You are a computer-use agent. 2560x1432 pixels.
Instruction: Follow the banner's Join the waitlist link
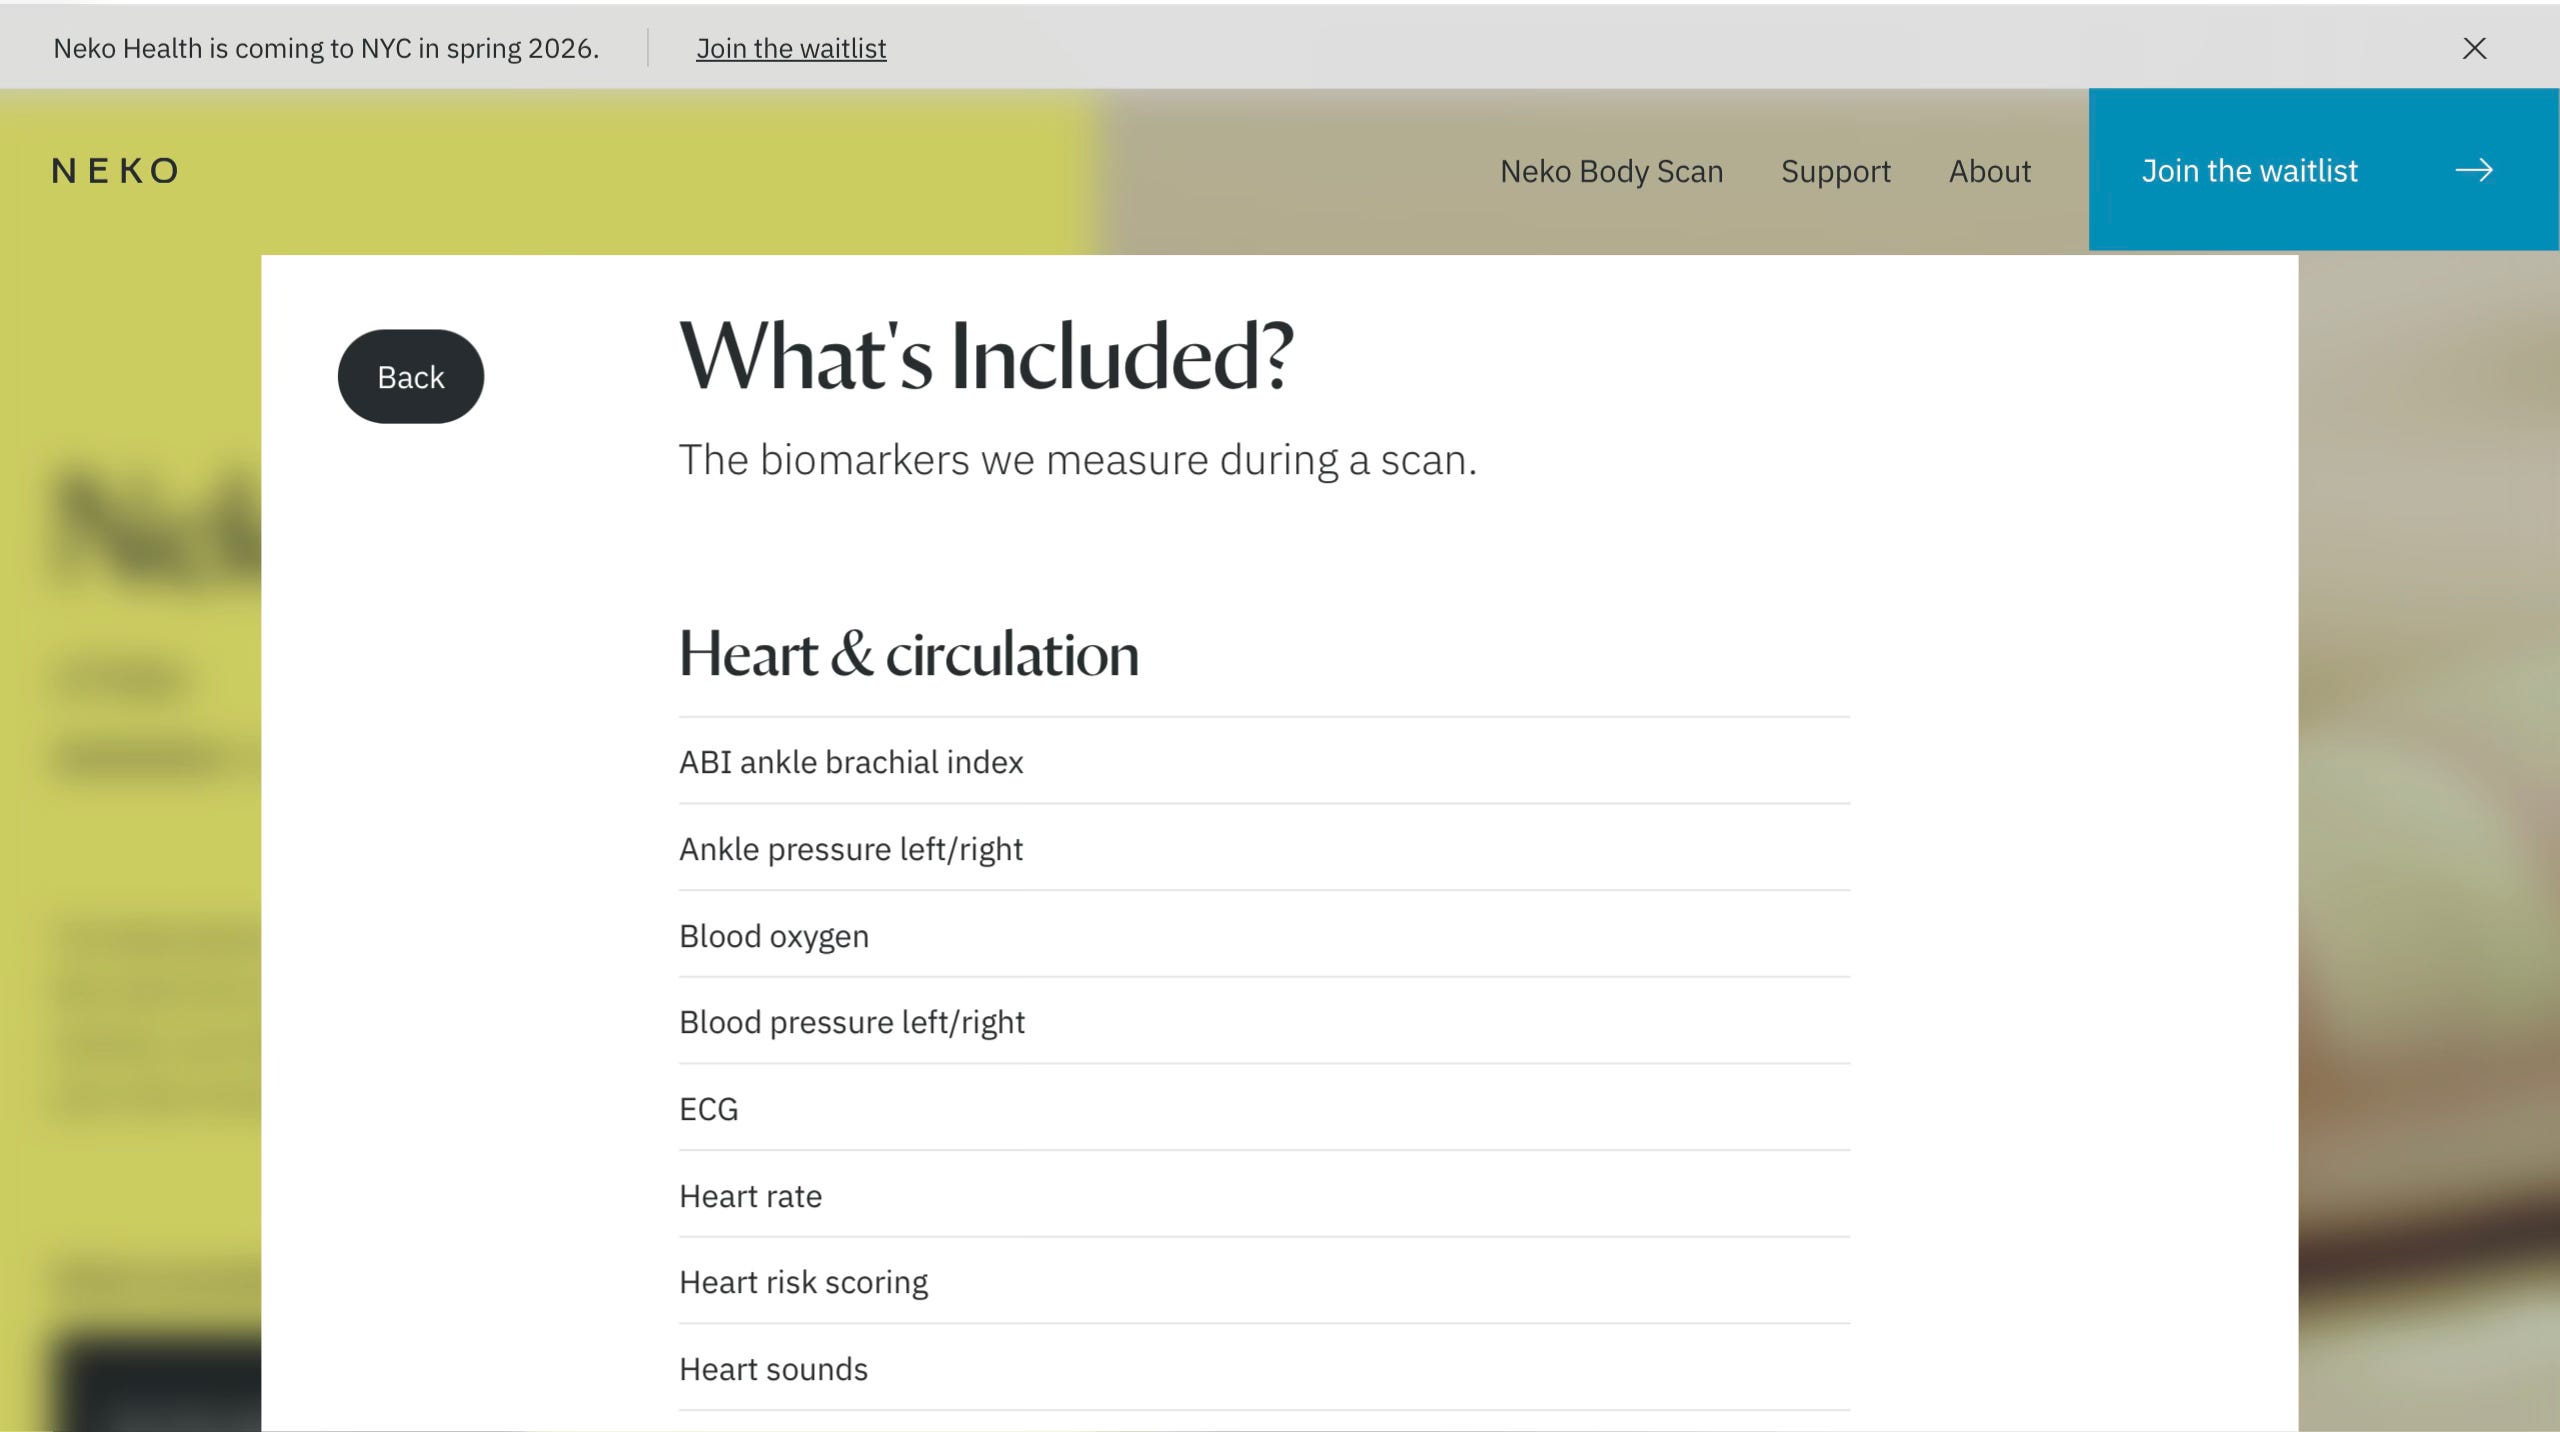(791, 48)
